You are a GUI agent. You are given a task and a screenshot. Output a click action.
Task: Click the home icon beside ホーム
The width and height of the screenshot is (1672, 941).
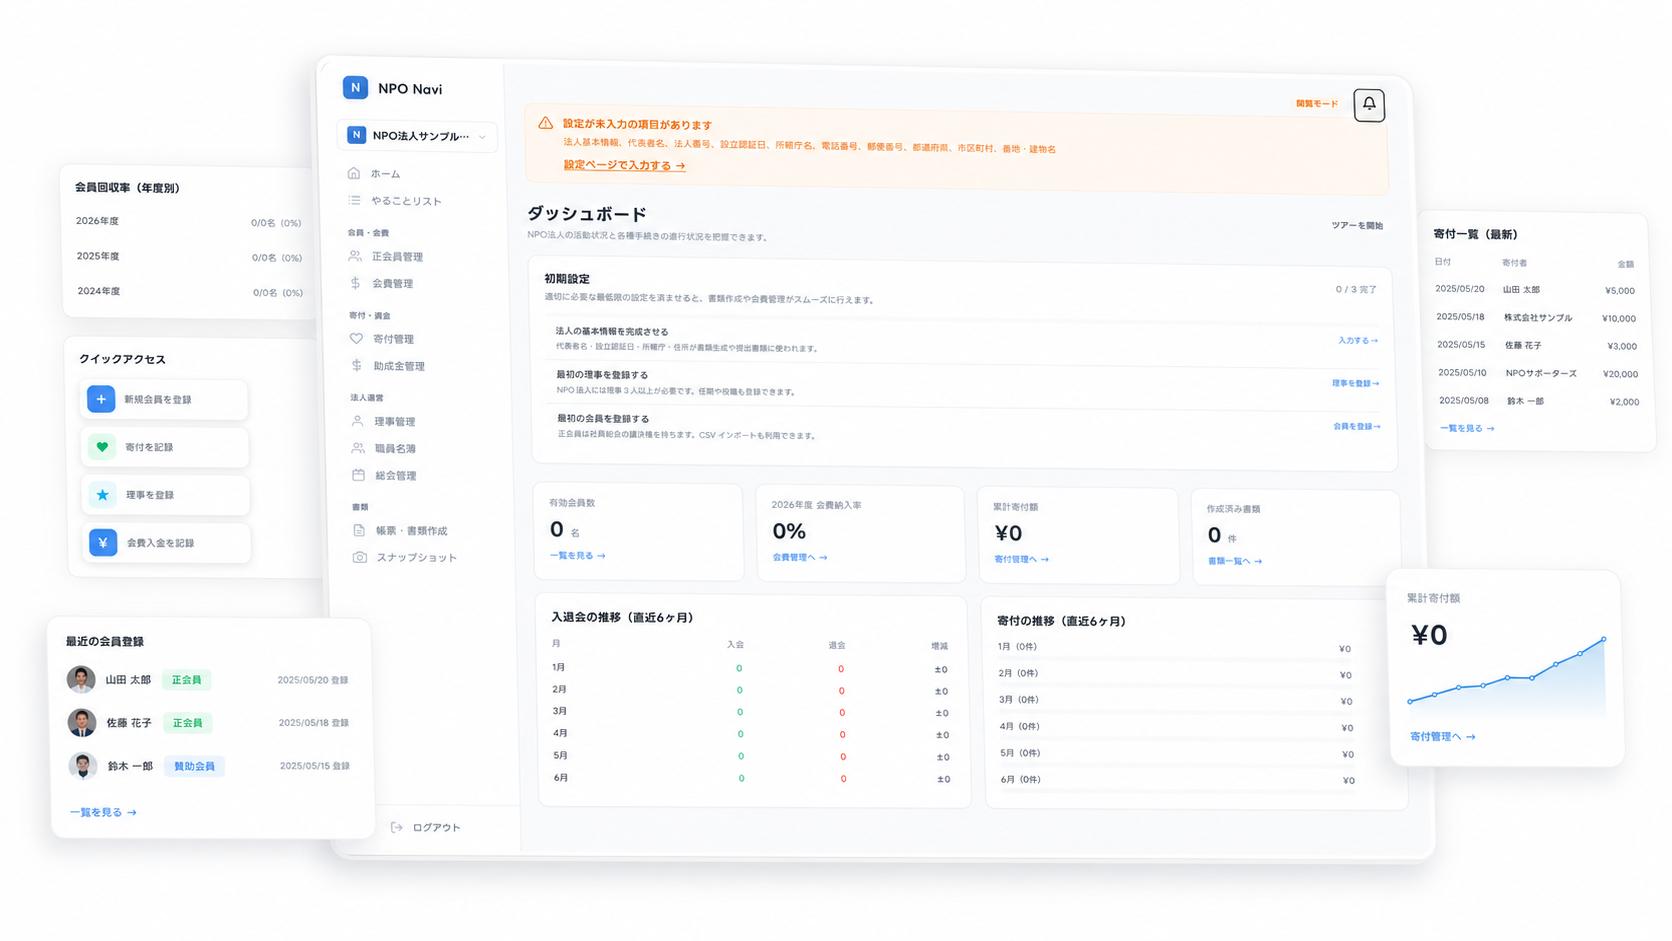(353, 173)
